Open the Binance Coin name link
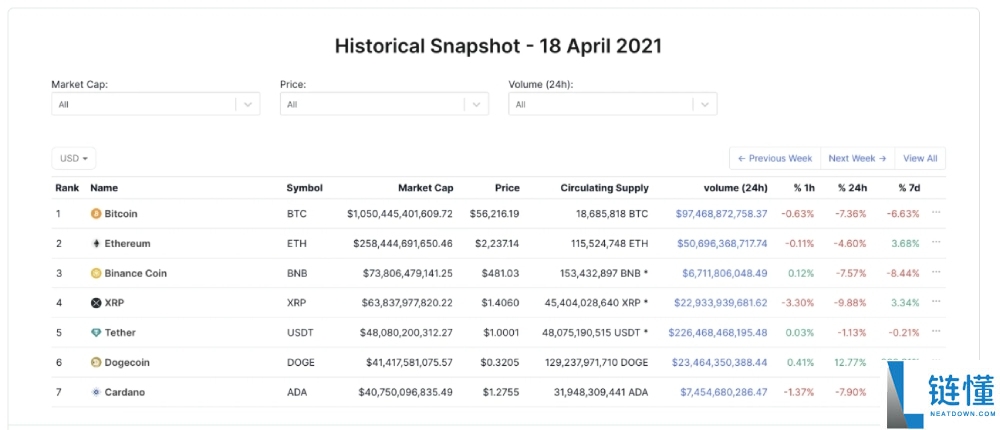This screenshot has height=430, width=1000. (135, 273)
